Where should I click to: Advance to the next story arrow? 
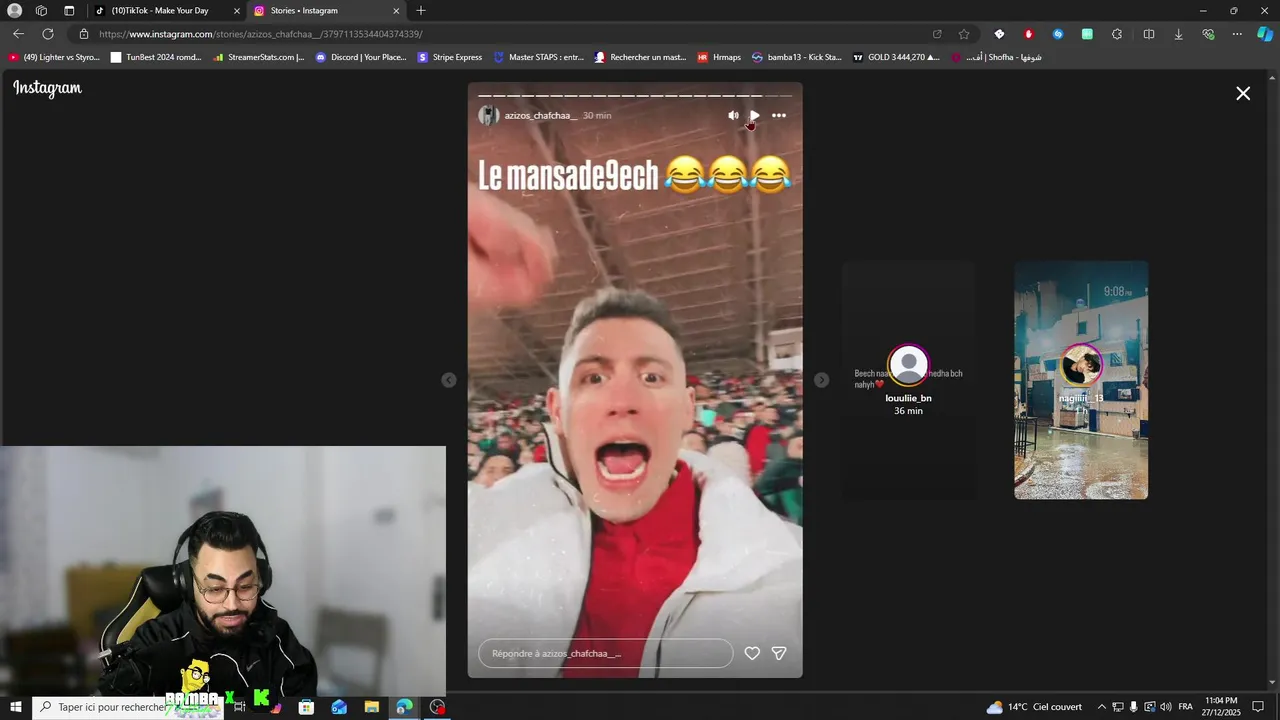point(821,380)
